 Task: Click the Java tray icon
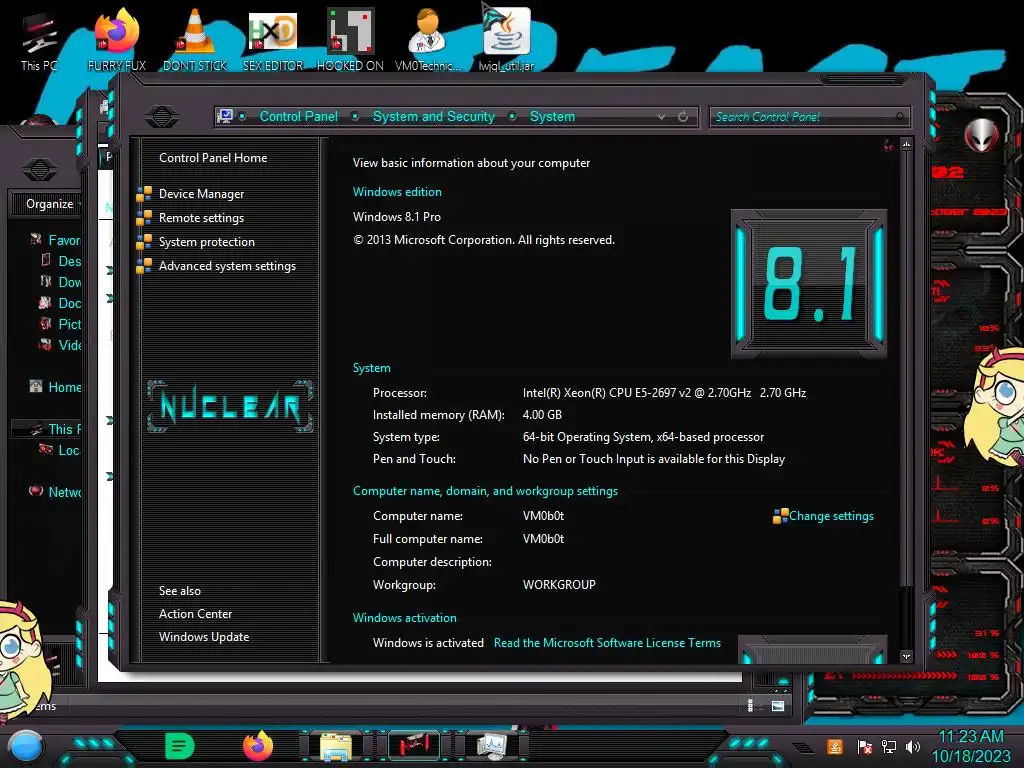pyautogui.click(x=835, y=746)
